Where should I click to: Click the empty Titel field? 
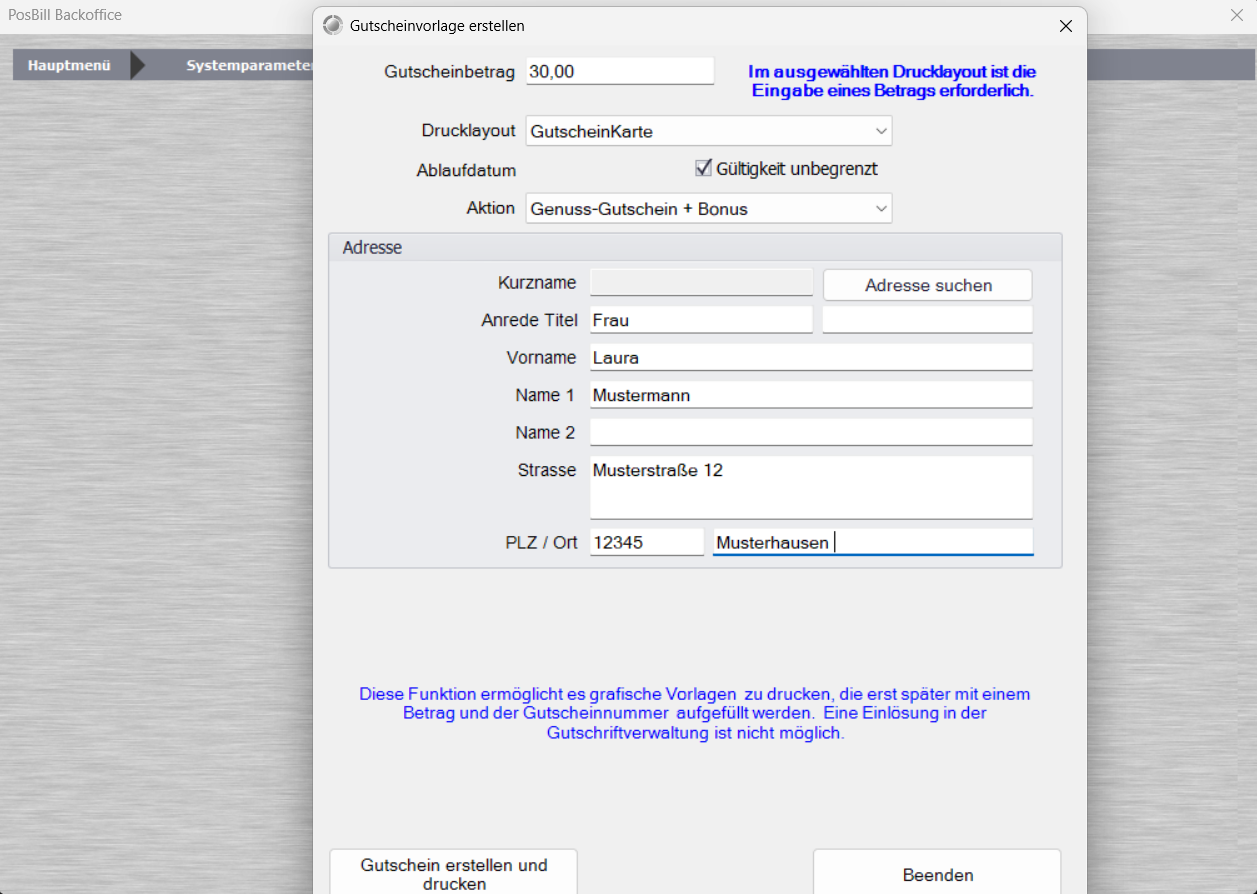point(927,320)
